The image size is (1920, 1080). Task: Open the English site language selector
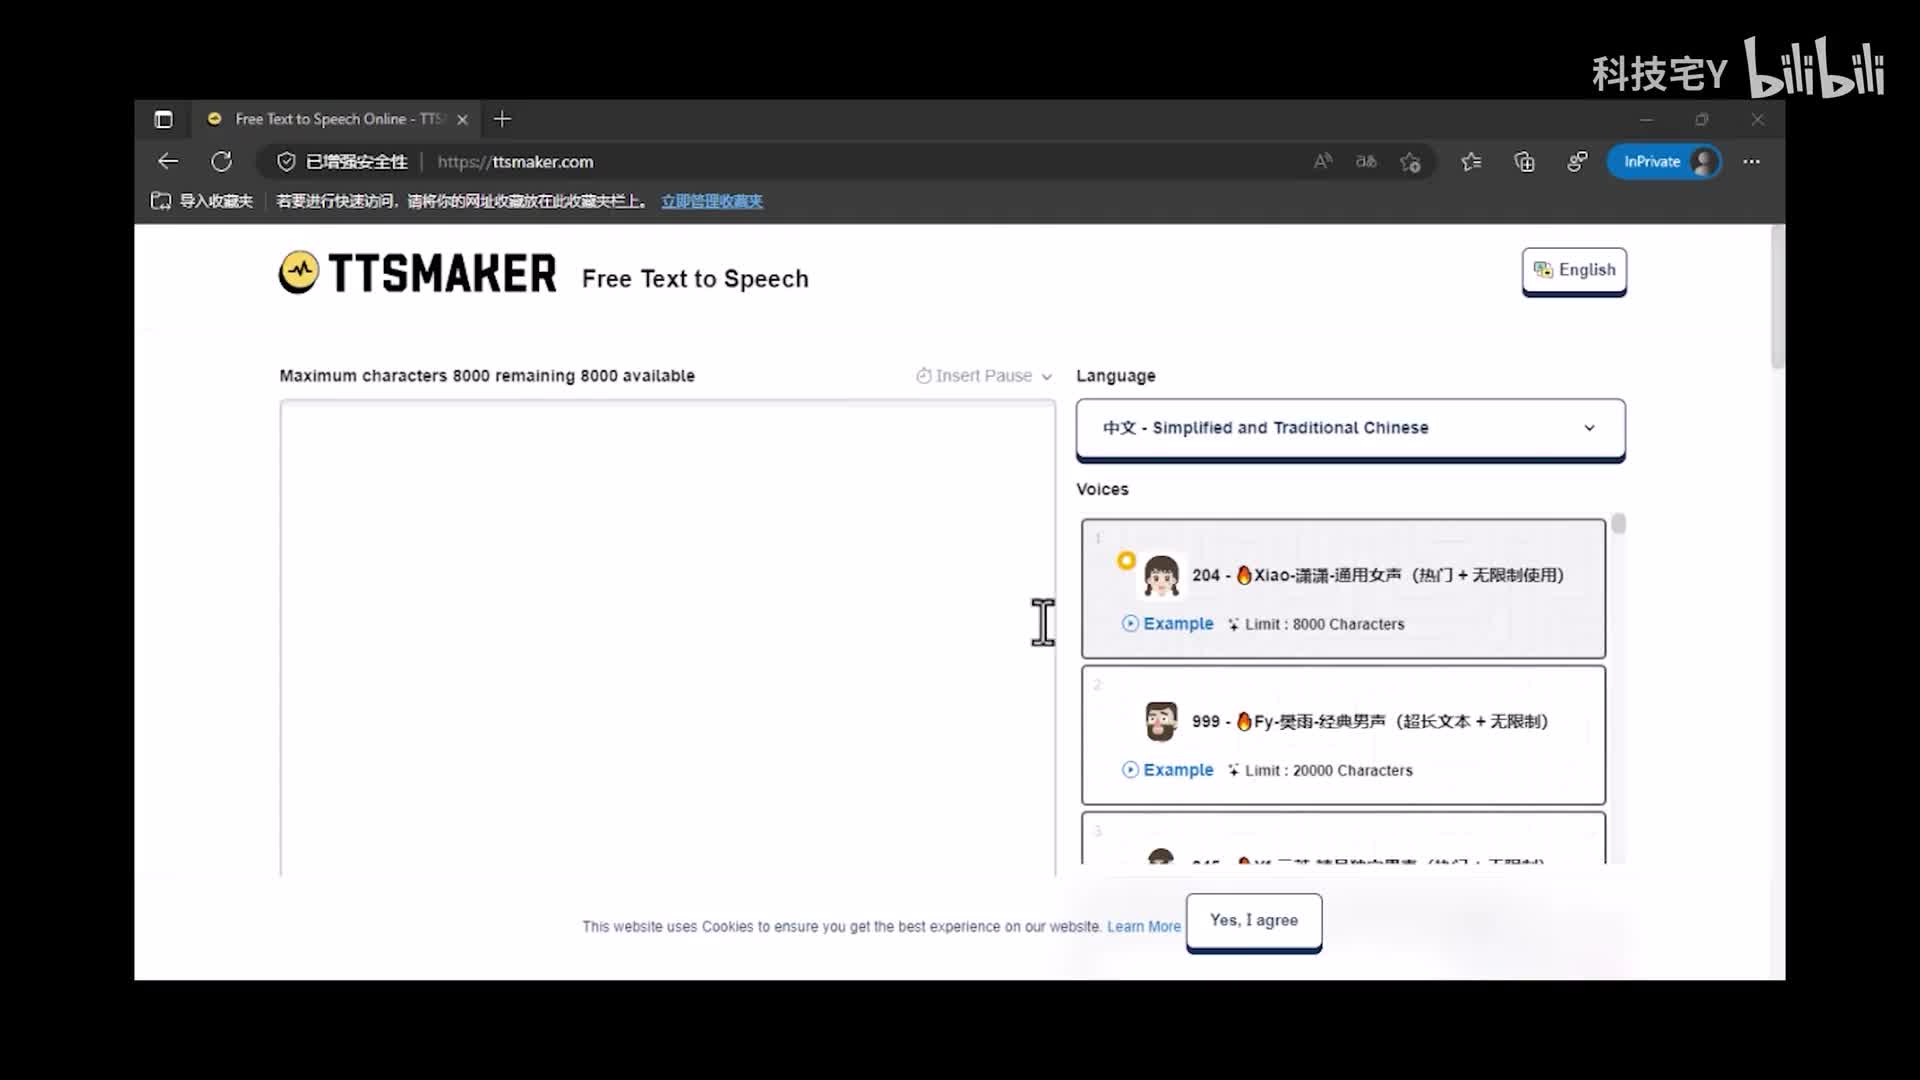[x=1574, y=270]
